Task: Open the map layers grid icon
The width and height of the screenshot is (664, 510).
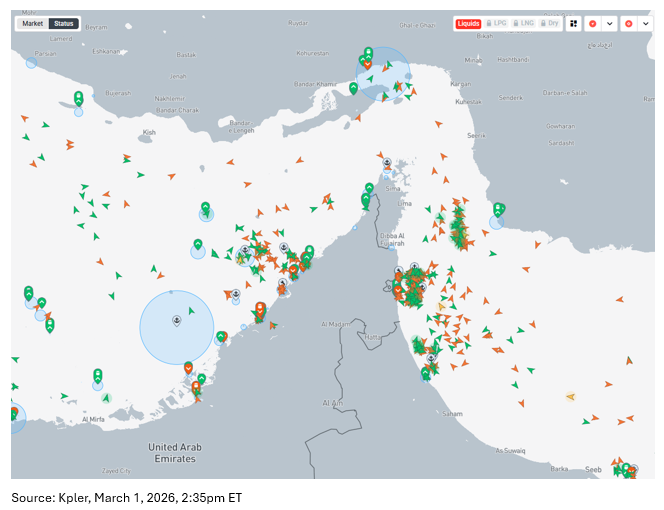Action: pyautogui.click(x=573, y=24)
